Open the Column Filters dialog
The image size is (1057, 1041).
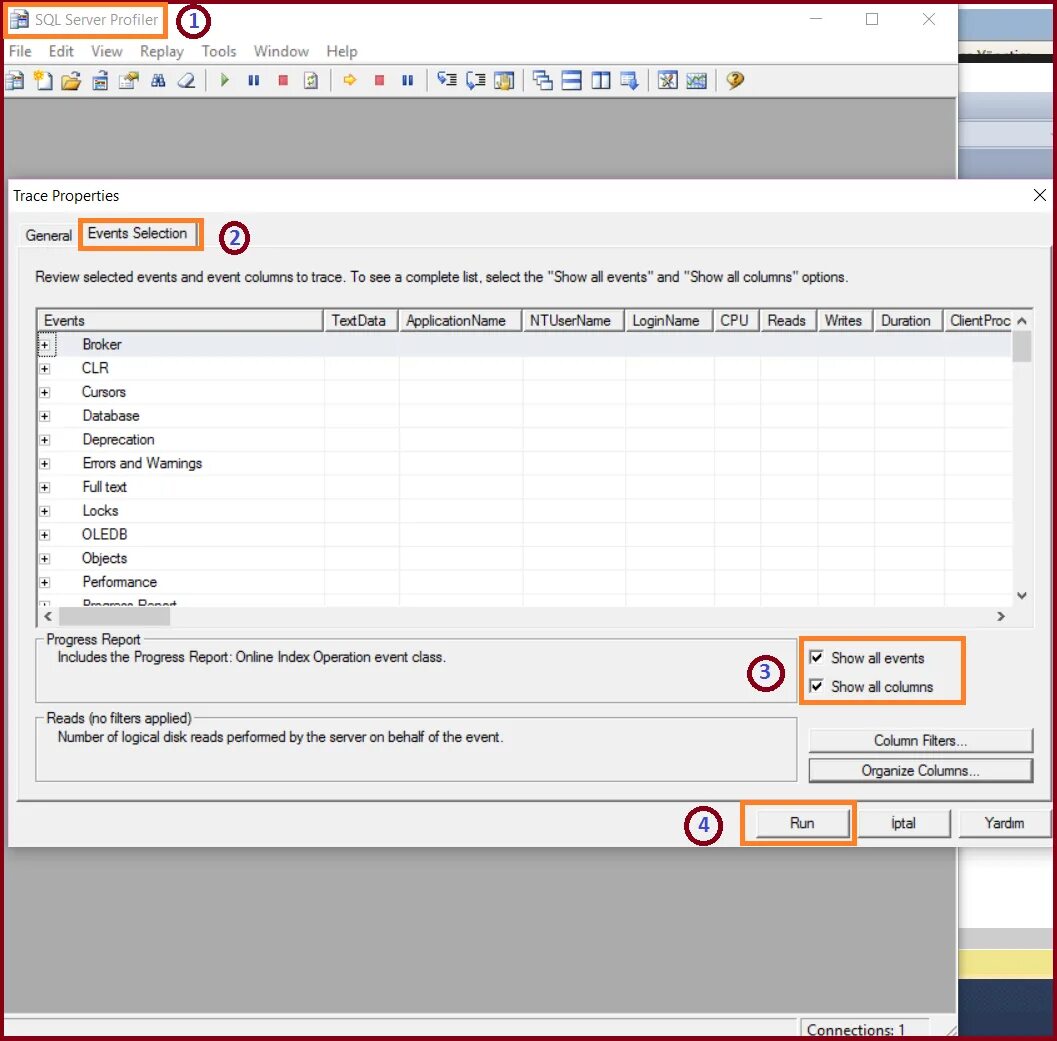(x=920, y=740)
